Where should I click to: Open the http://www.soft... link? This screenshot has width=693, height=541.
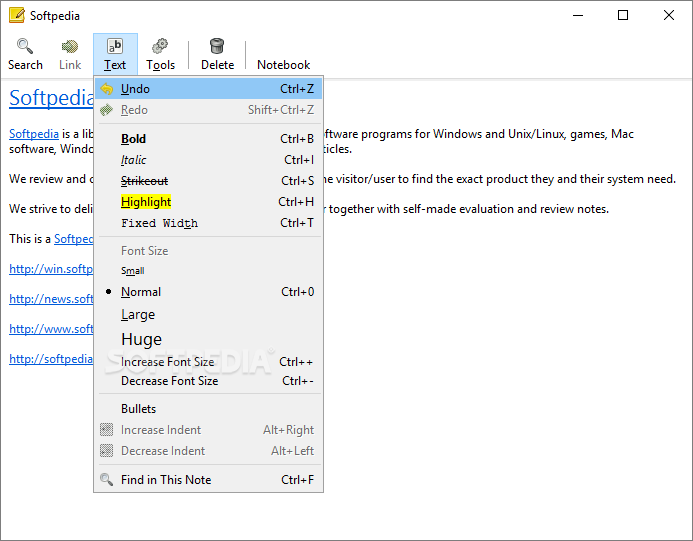[51, 329]
